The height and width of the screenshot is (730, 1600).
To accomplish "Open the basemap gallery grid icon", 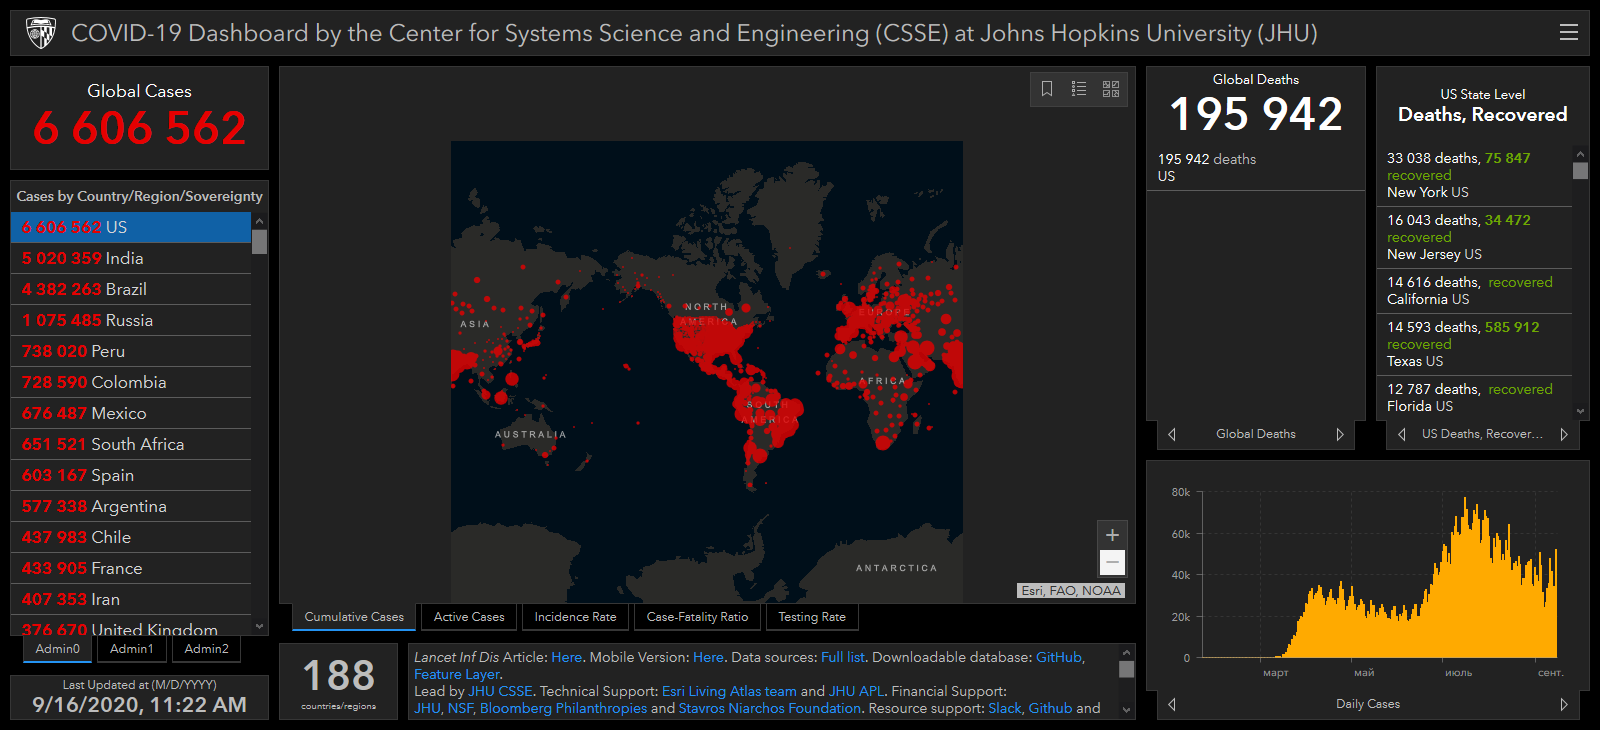I will click(1111, 89).
